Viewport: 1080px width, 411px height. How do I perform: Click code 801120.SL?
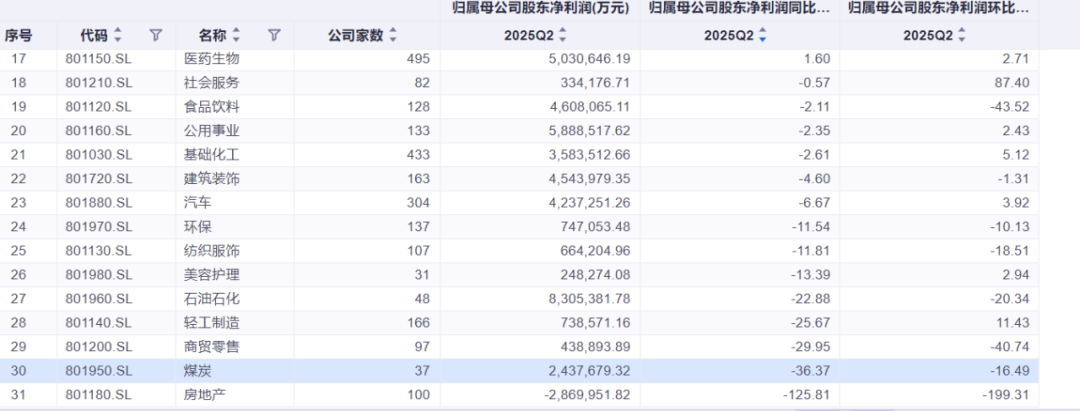[x=98, y=107]
